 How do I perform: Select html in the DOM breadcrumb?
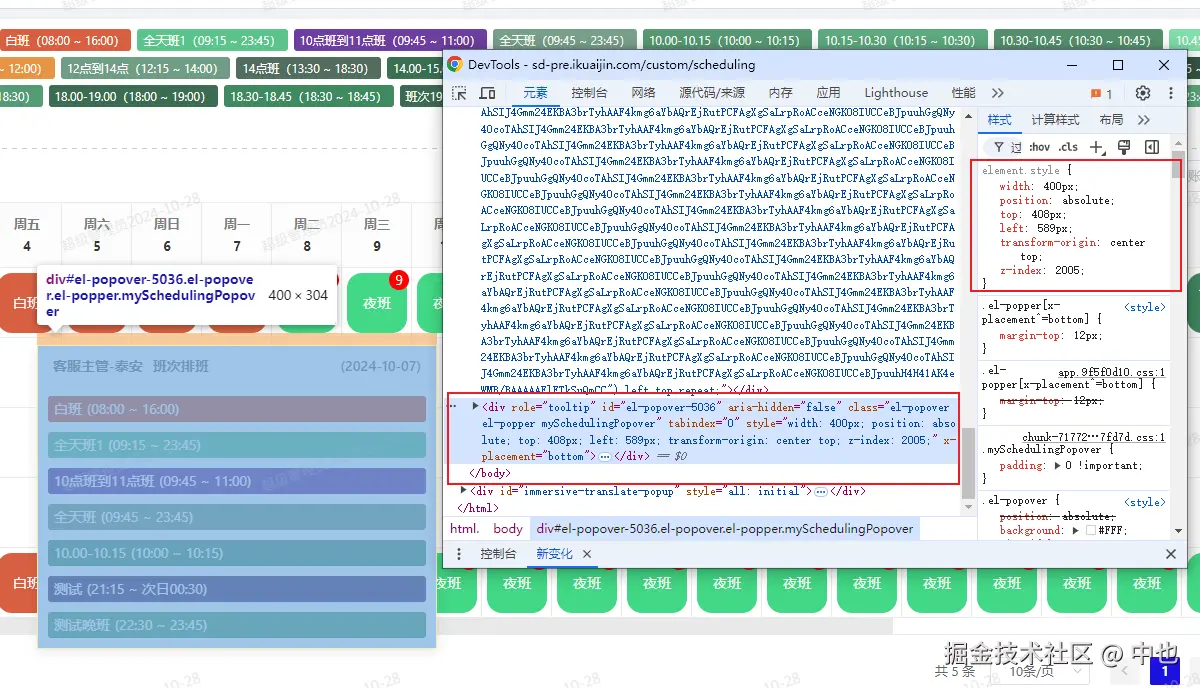click(x=464, y=528)
